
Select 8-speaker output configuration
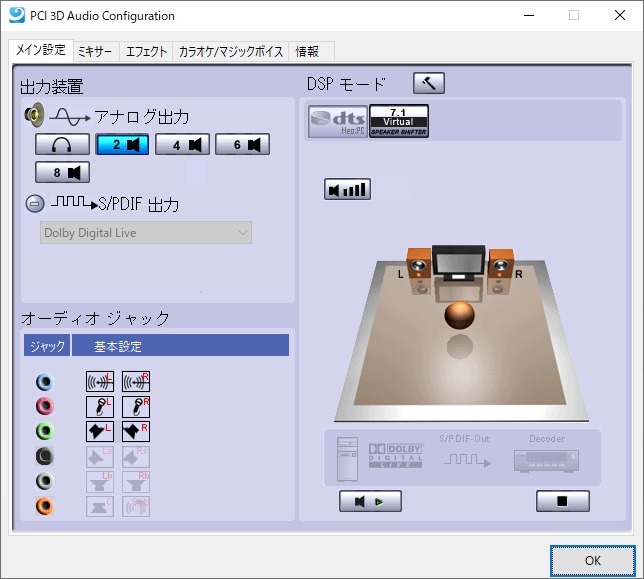62,172
